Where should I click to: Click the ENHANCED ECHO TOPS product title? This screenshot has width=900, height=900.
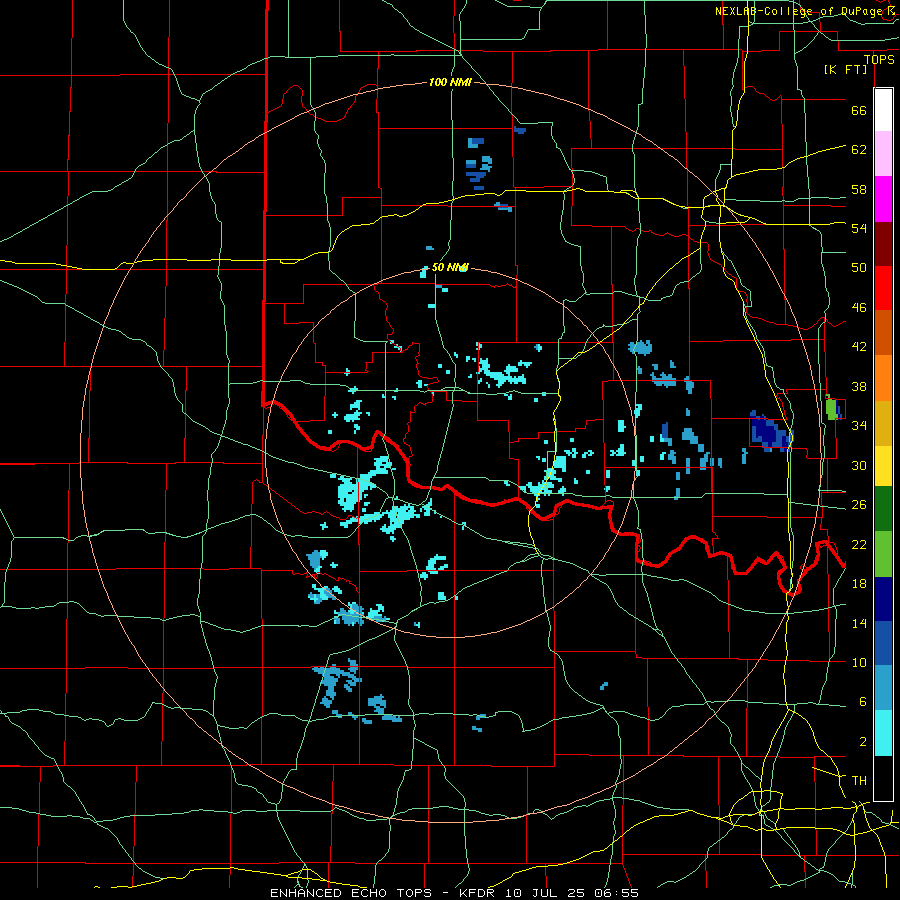[351, 893]
